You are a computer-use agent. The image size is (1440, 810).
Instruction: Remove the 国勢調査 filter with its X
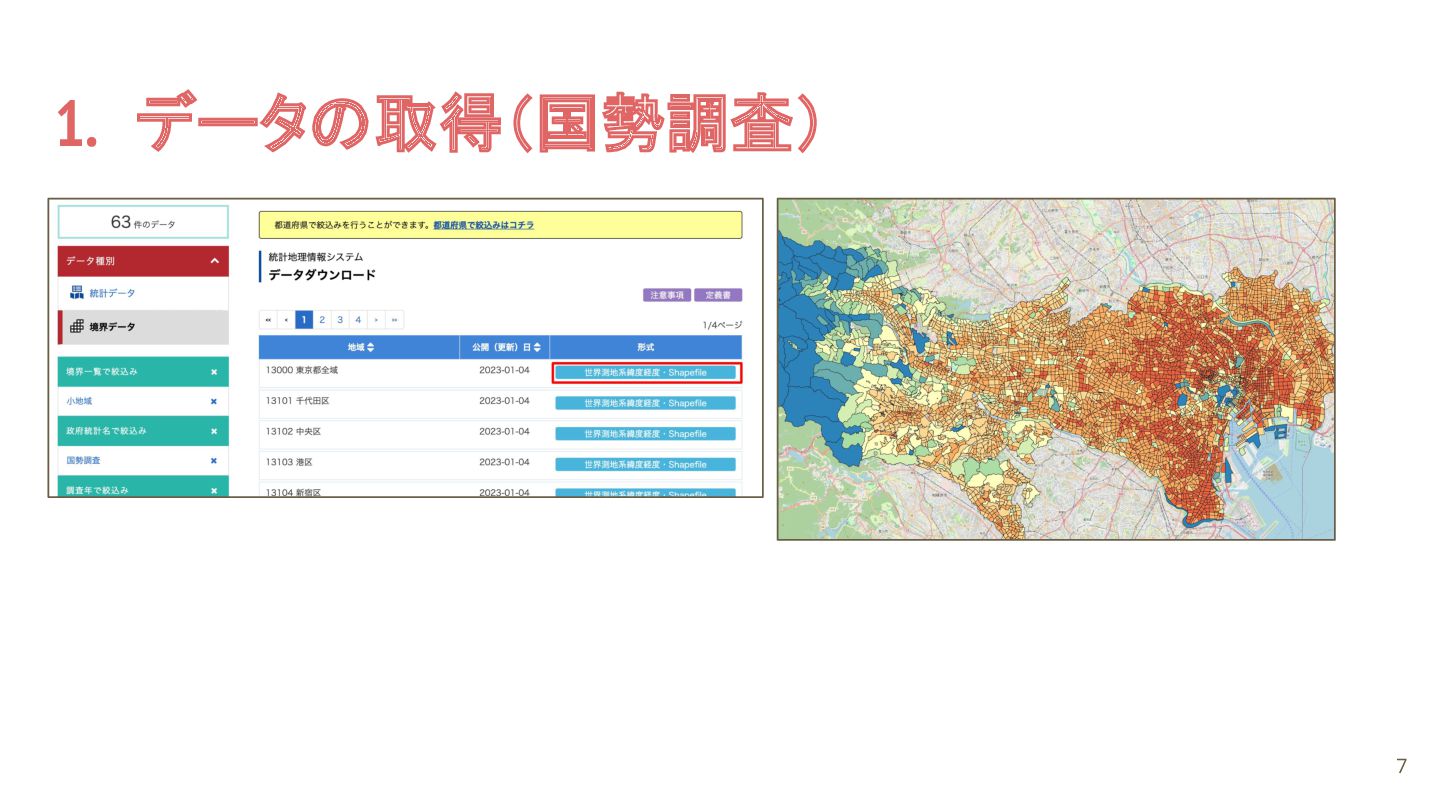tap(214, 461)
